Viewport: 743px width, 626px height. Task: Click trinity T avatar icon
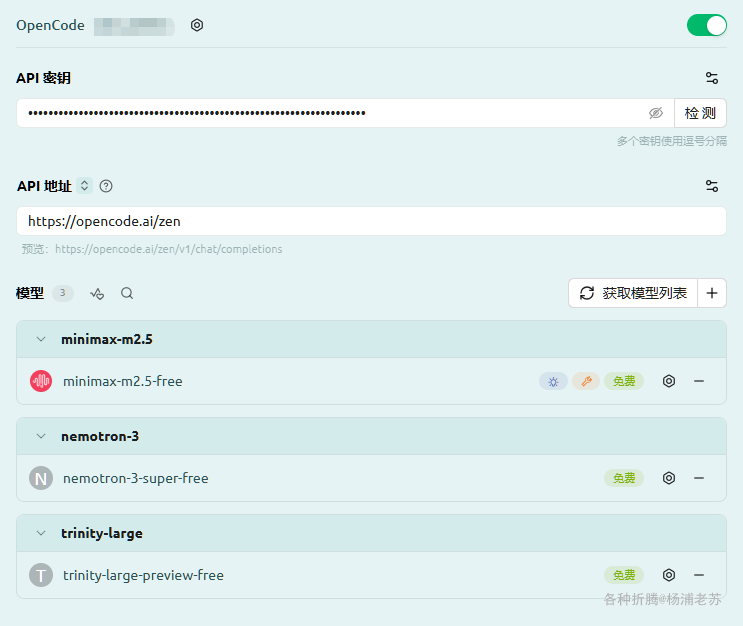pyautogui.click(x=41, y=575)
